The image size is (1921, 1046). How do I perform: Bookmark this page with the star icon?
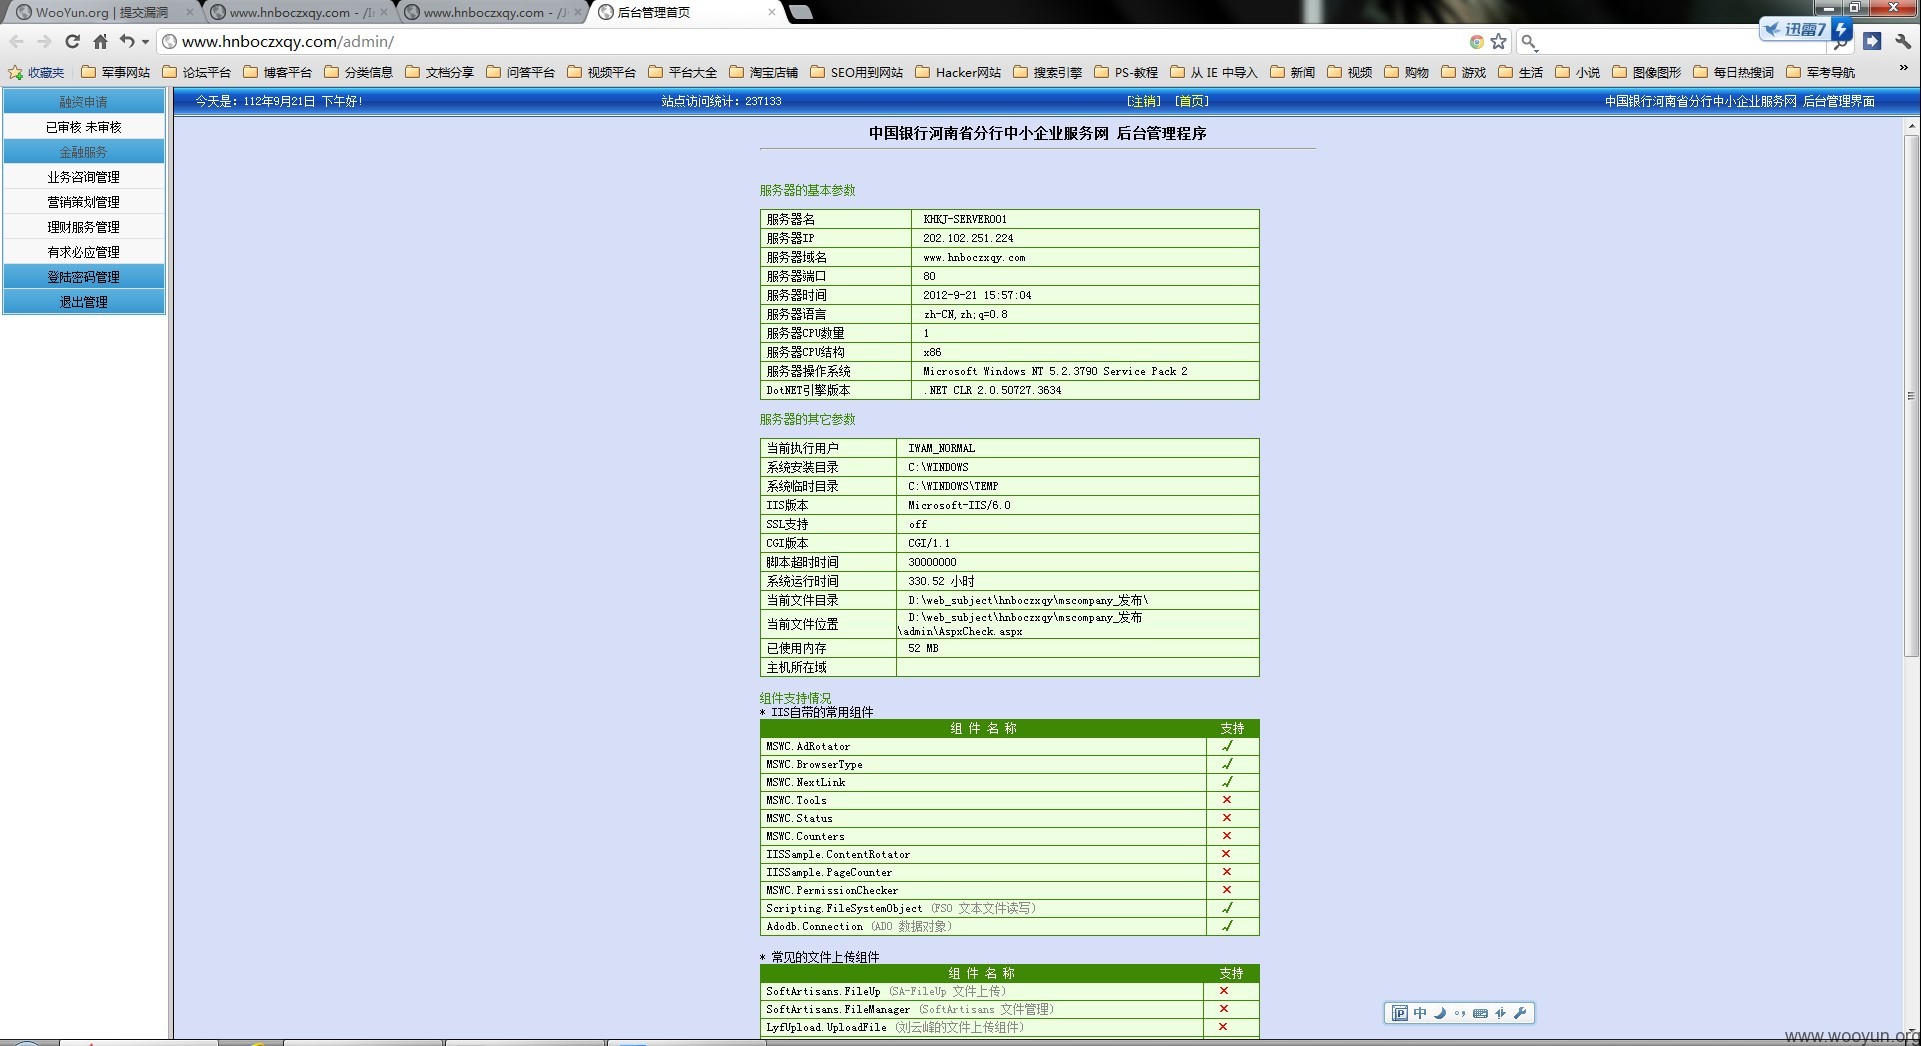1498,41
